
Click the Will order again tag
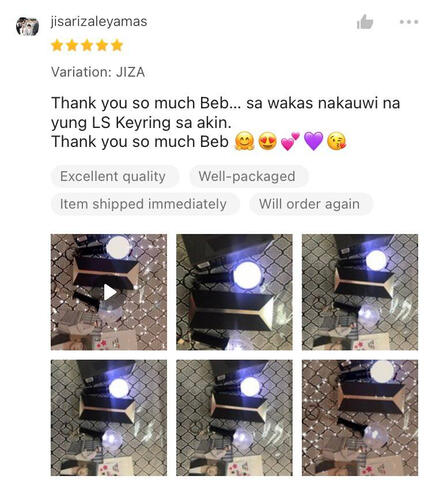tap(310, 204)
